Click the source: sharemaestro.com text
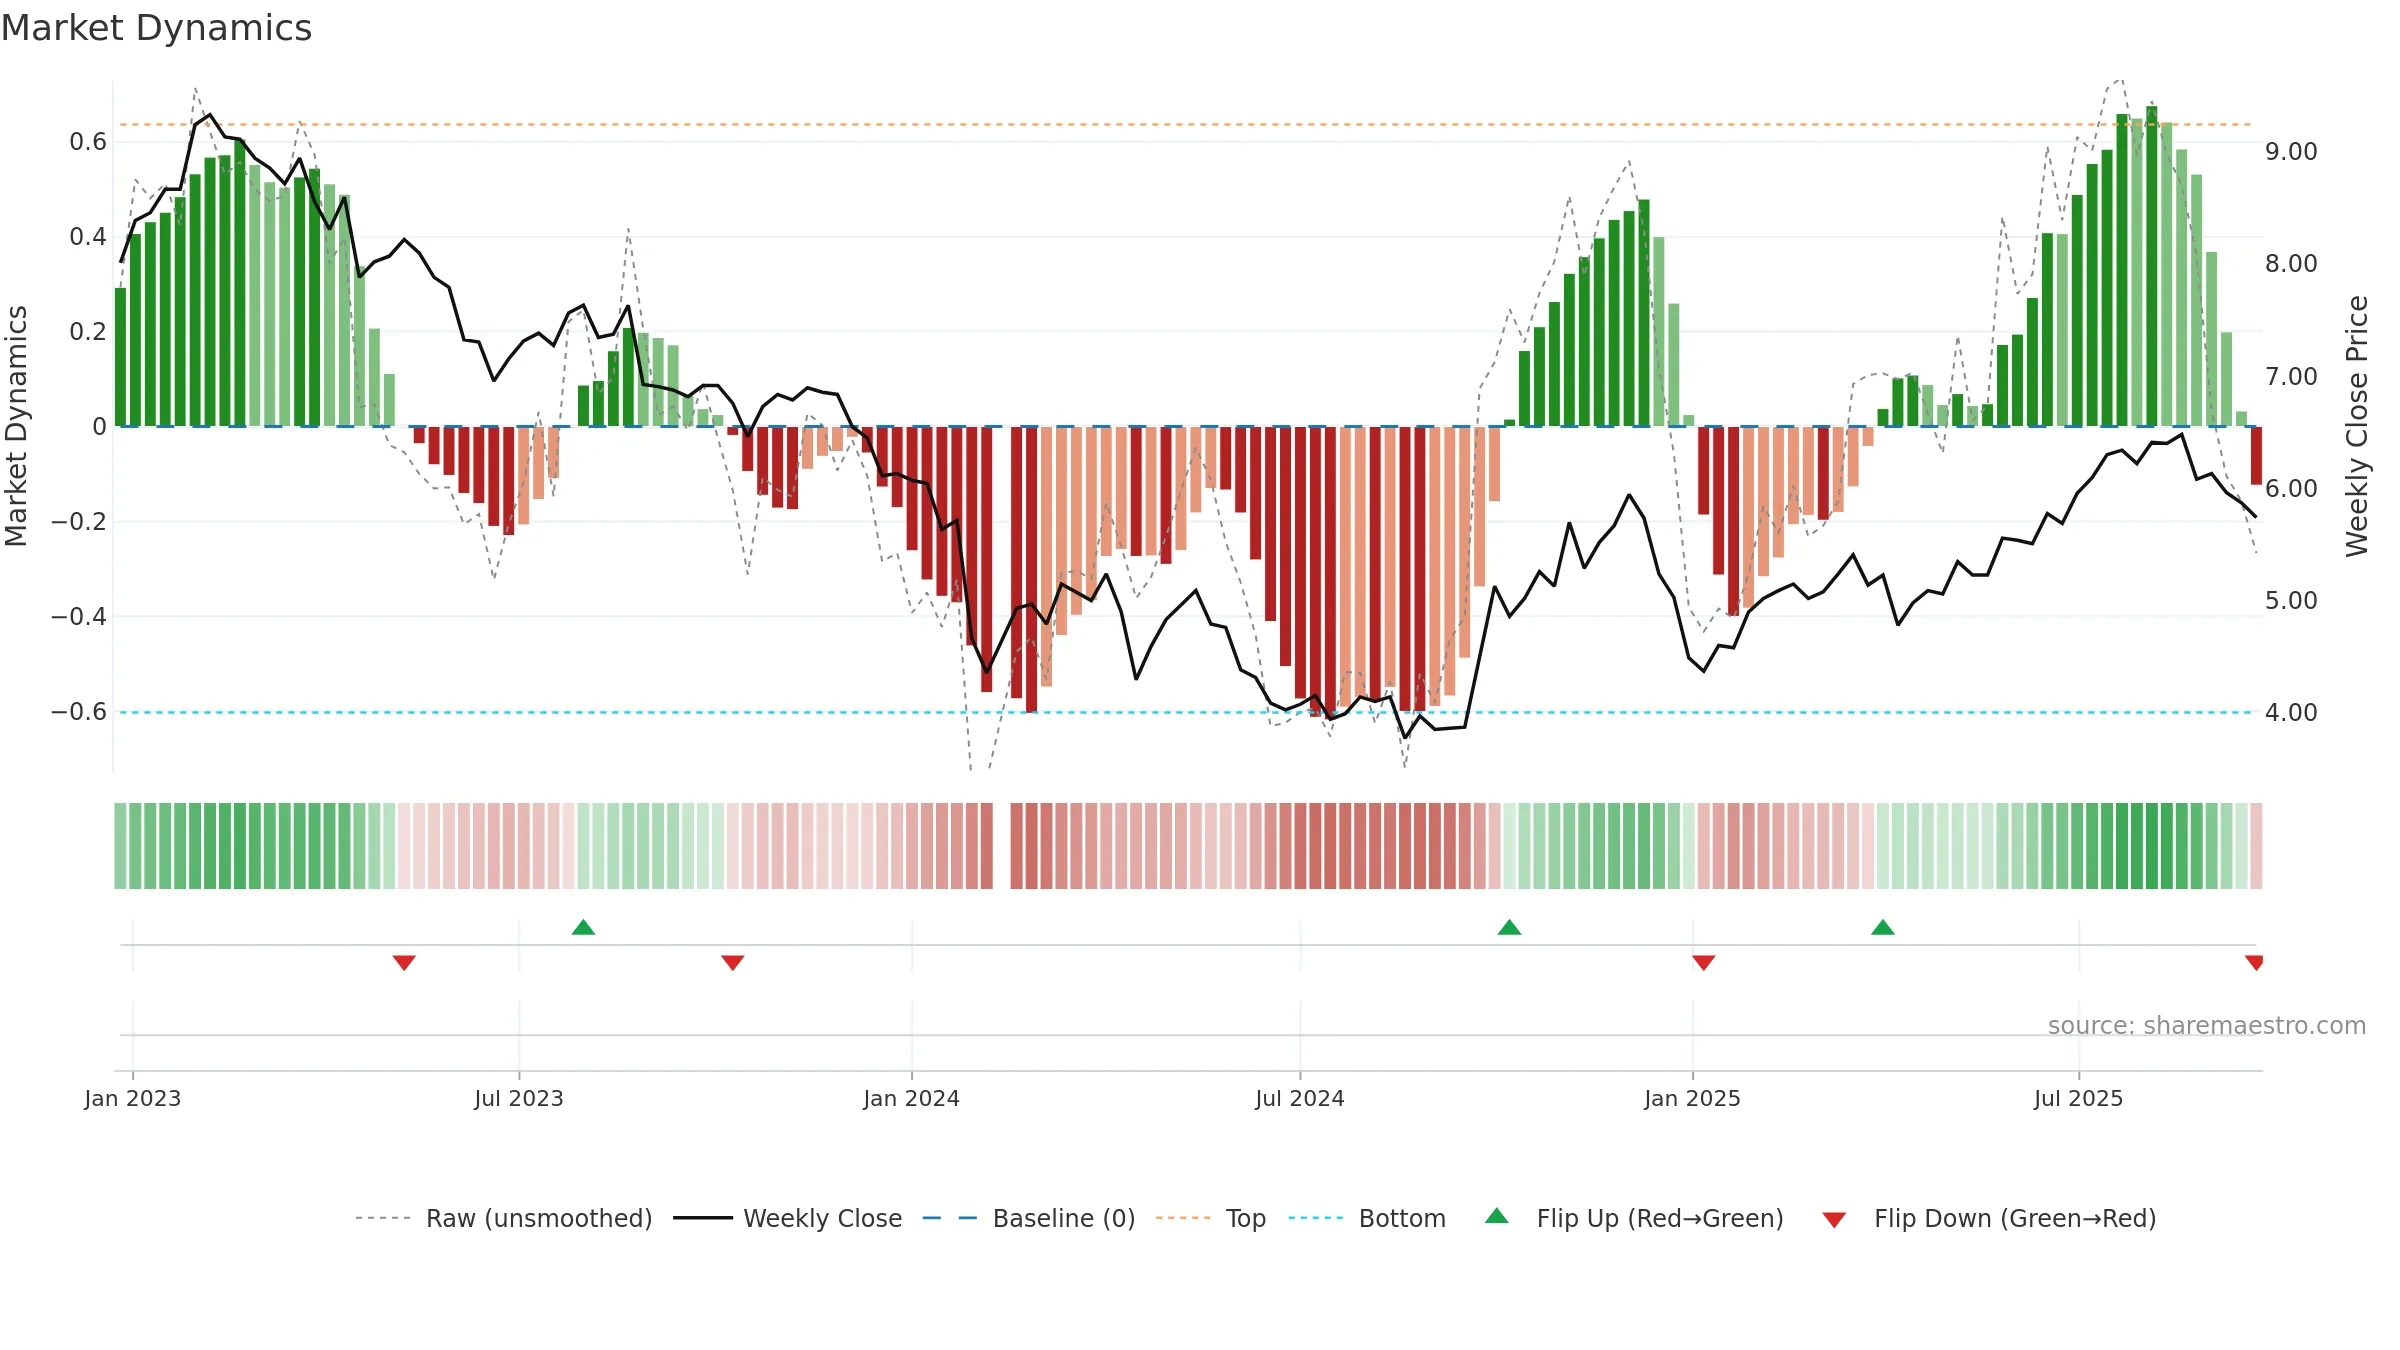 tap(2207, 1025)
